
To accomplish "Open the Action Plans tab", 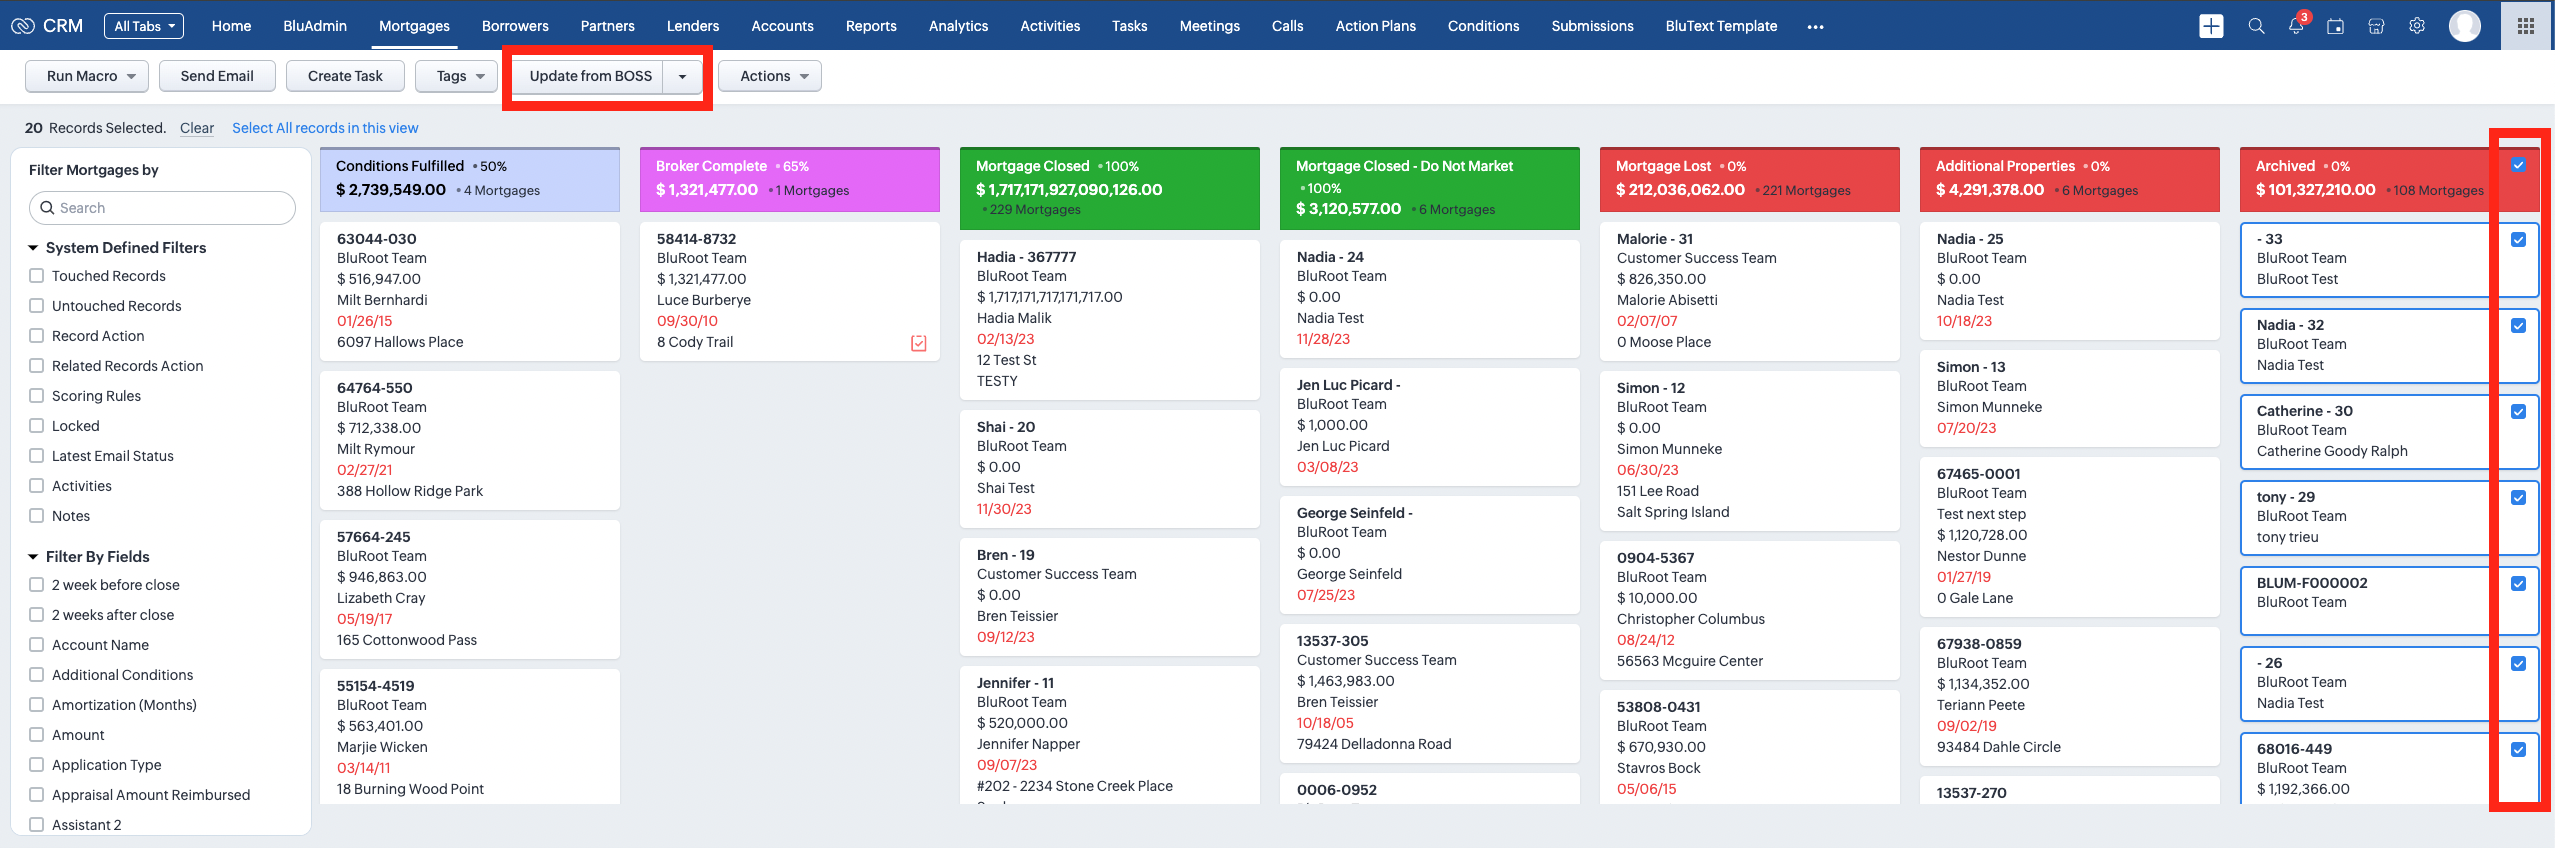I will (x=1375, y=26).
